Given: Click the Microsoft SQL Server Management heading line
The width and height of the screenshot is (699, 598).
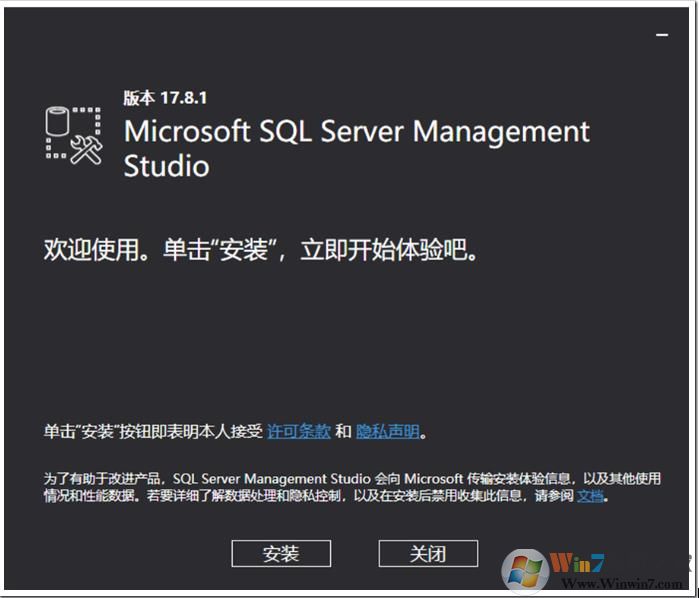Looking at the screenshot, I should 356,132.
